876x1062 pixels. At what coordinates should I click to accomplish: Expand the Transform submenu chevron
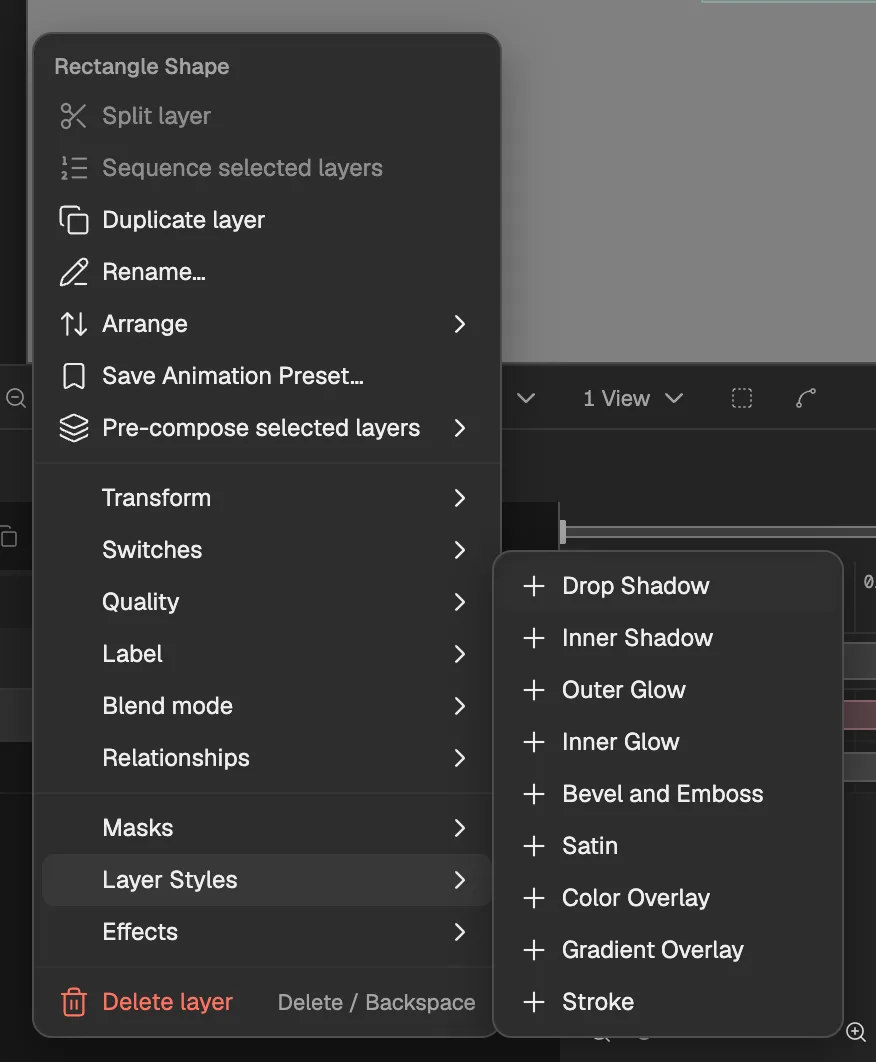click(x=460, y=498)
